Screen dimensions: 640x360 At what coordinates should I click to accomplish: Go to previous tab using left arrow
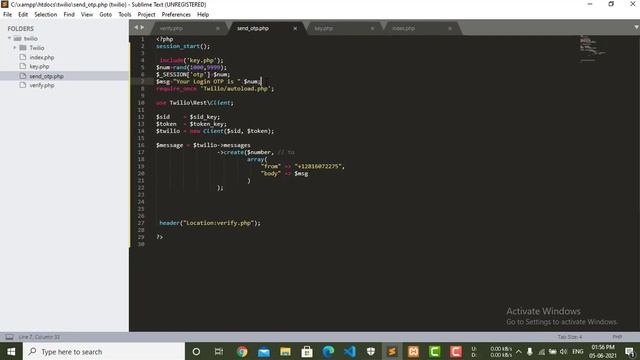(x=136, y=27)
